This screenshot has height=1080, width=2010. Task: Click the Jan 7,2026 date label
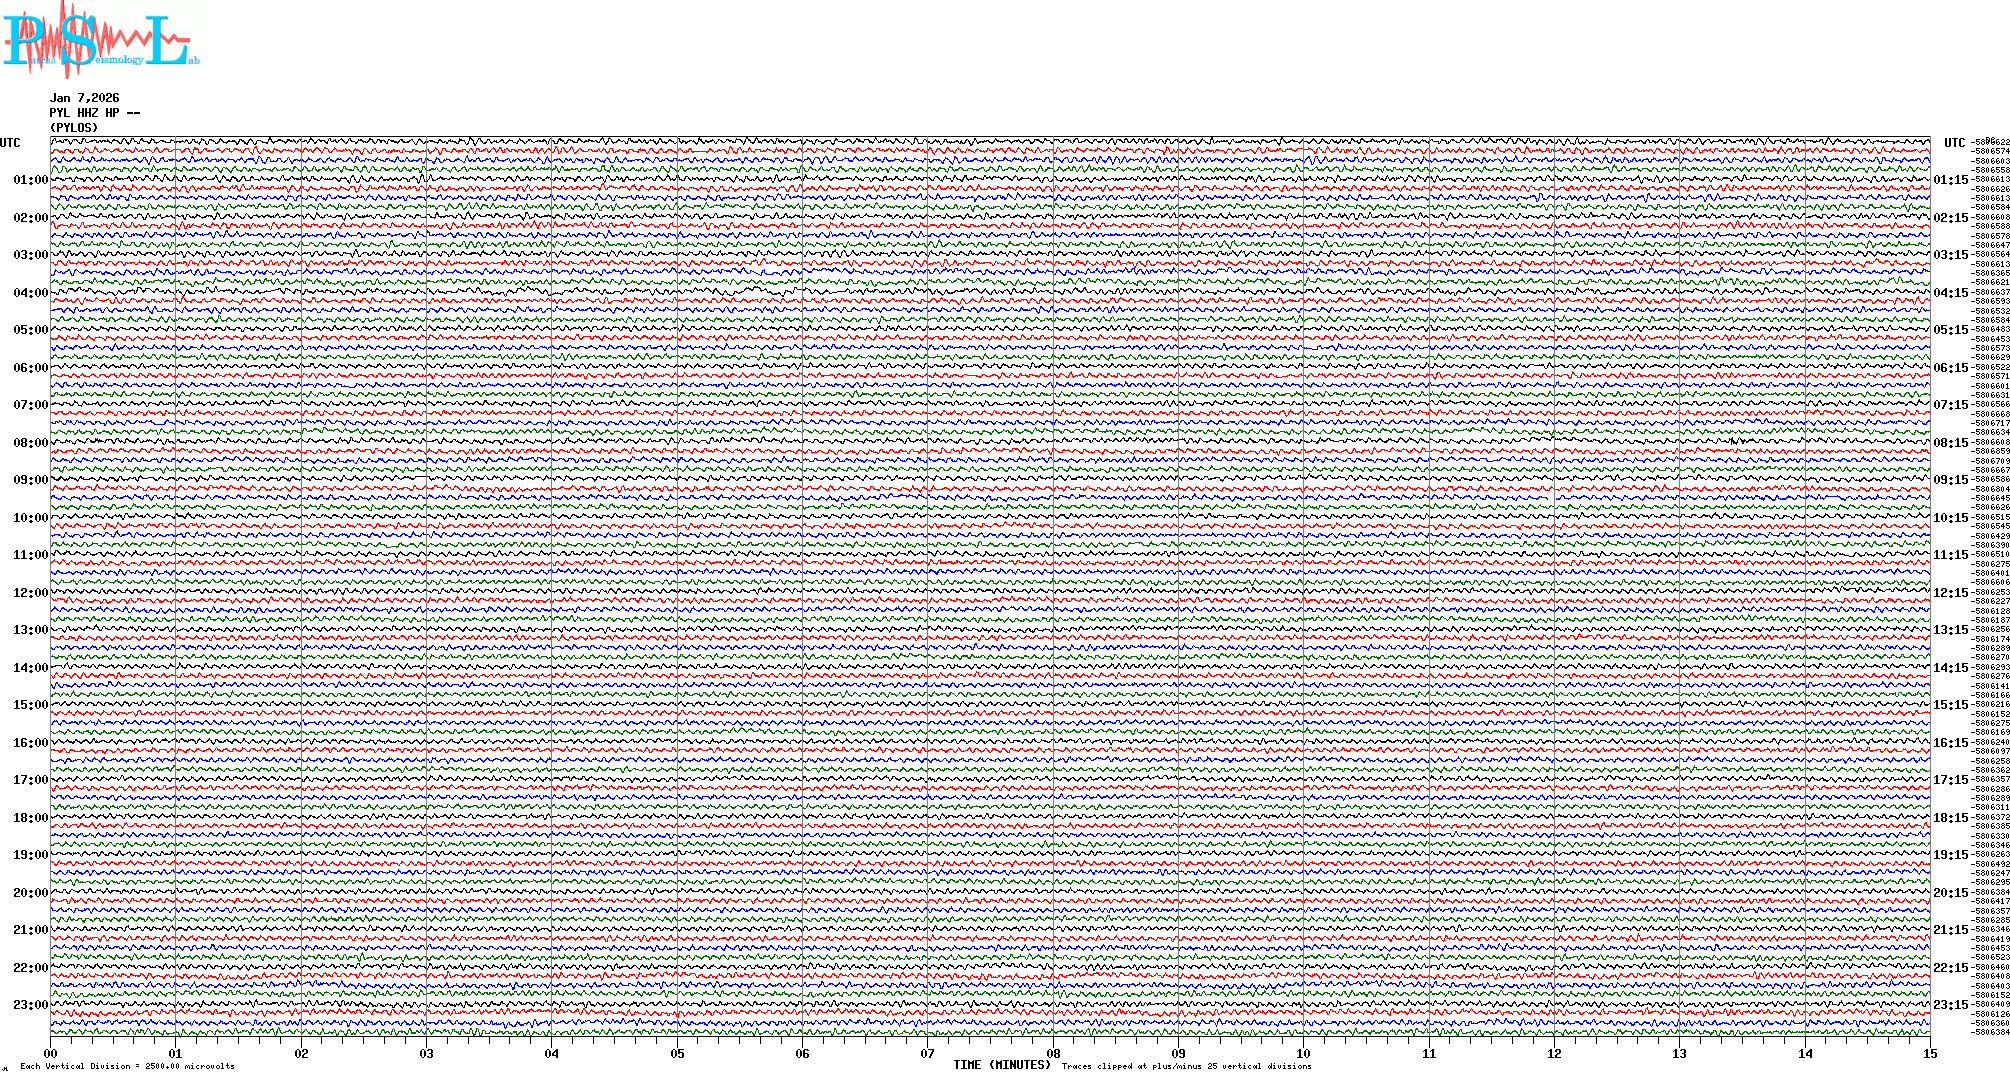pyautogui.click(x=84, y=98)
